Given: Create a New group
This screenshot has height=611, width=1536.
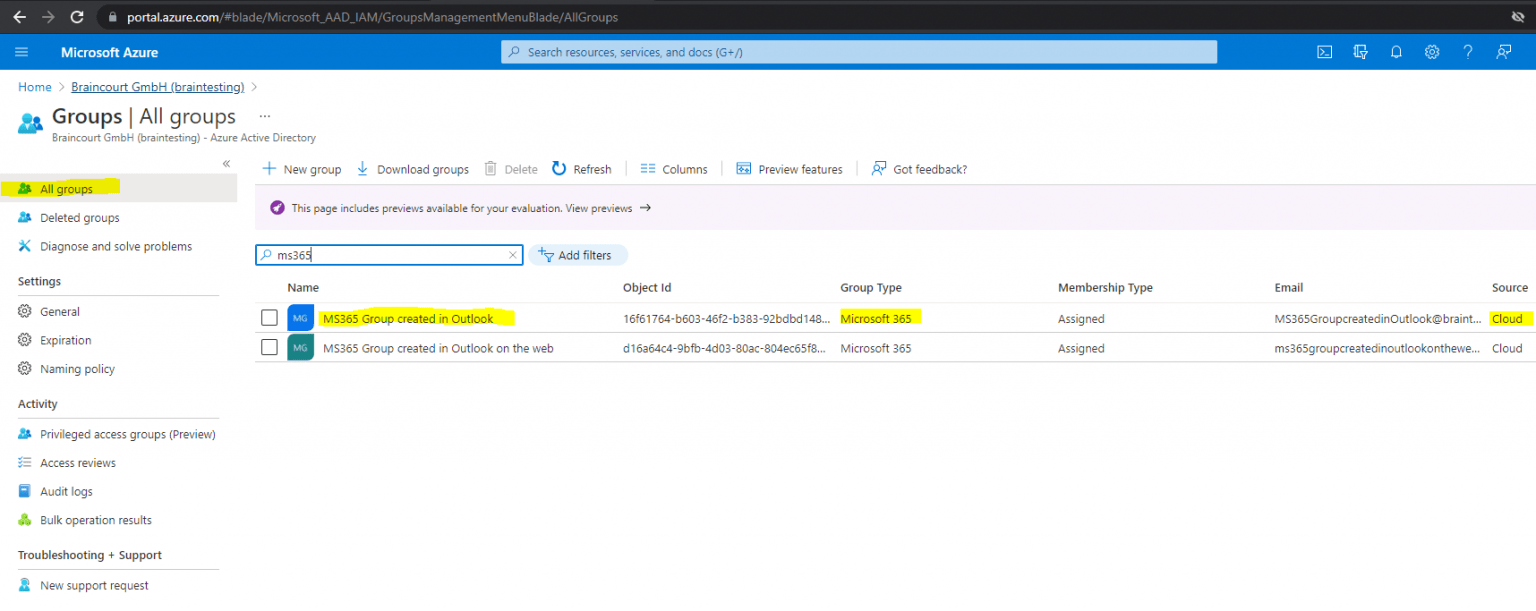Looking at the screenshot, I should [x=301, y=168].
